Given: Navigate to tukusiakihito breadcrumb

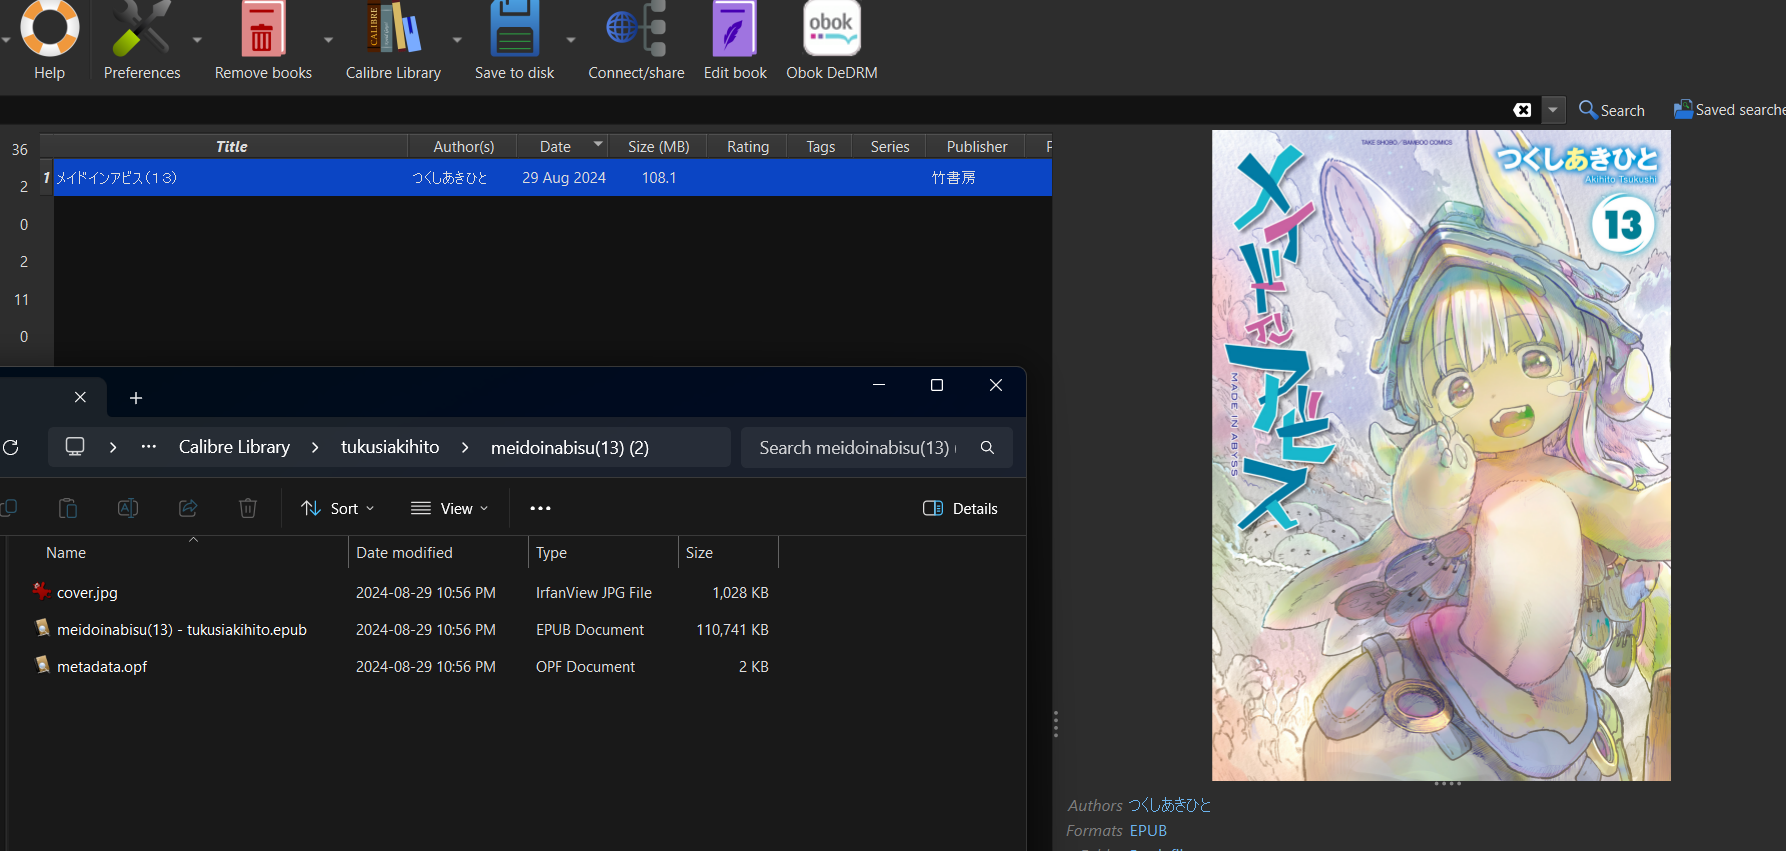Looking at the screenshot, I should point(390,447).
